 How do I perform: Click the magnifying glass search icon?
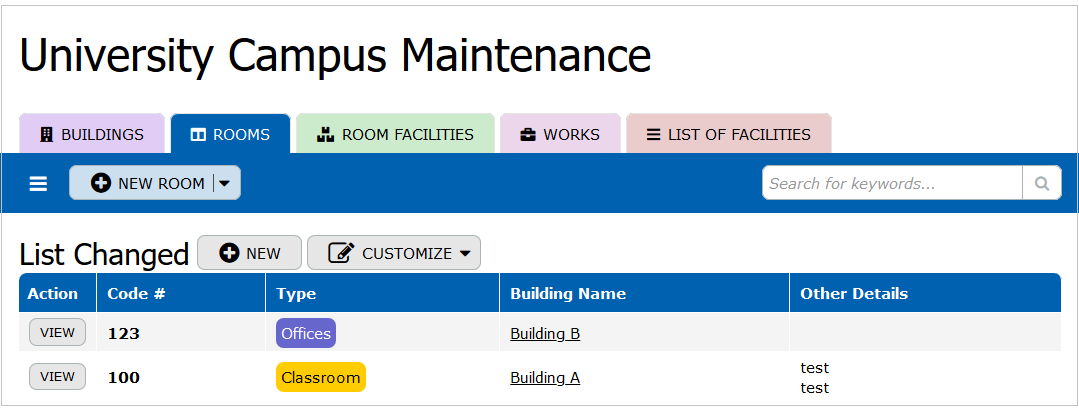click(x=1042, y=184)
